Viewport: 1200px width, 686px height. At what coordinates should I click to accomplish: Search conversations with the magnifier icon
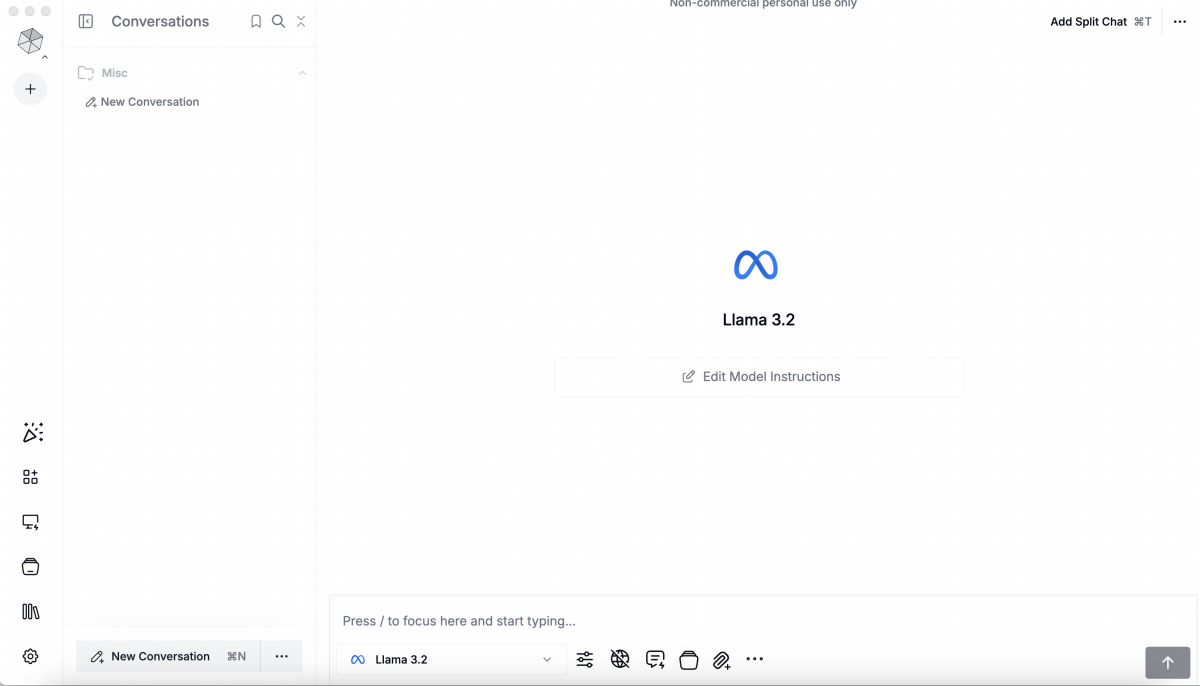[278, 21]
